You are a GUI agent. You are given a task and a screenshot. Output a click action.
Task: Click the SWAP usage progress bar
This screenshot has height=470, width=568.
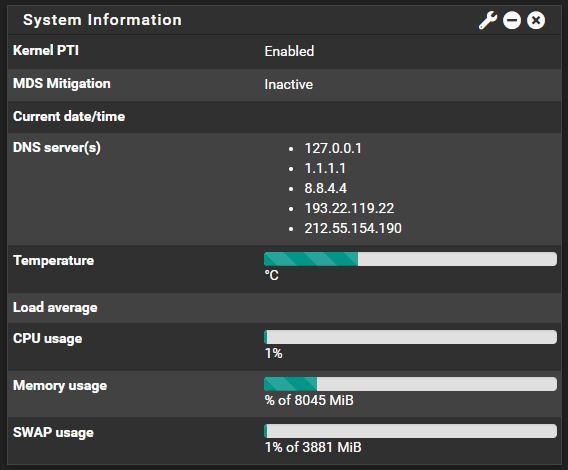click(410, 431)
